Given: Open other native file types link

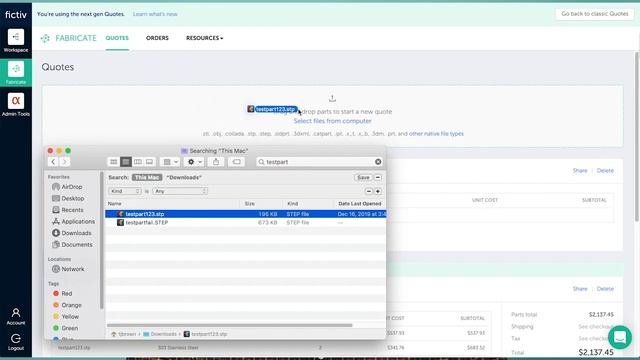Looking at the screenshot, I should click(436, 134).
